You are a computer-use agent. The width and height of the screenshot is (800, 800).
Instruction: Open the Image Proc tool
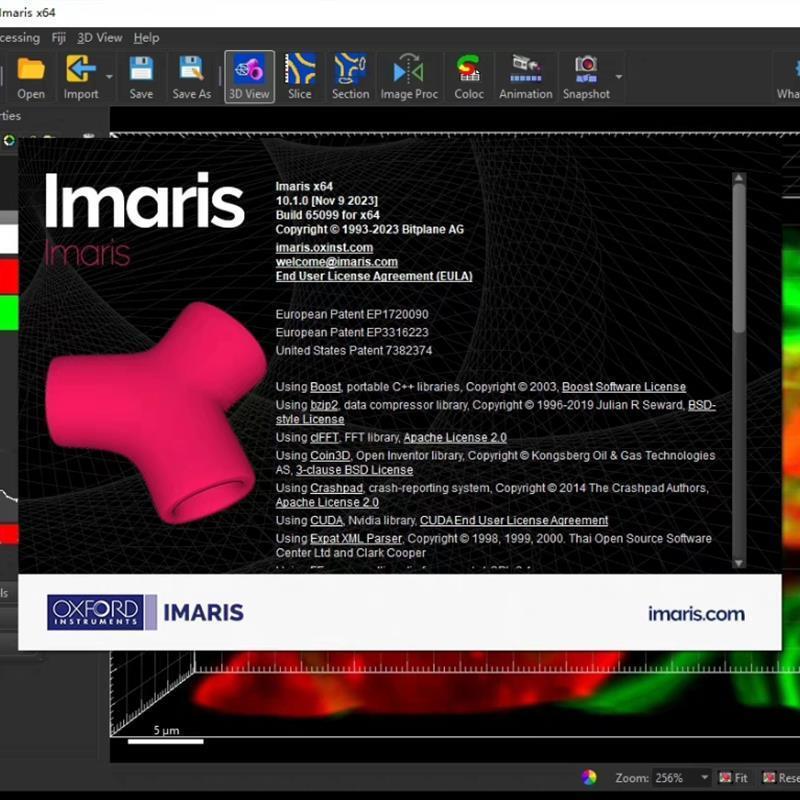tap(409, 78)
